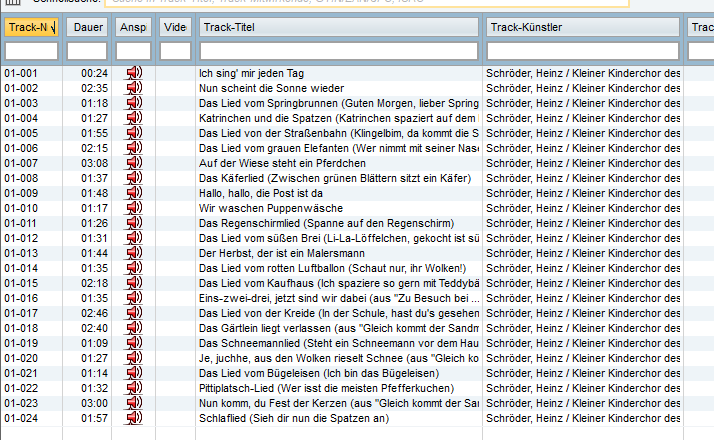This screenshot has height=440, width=714.
Task: Click the Track-N filter input box
Action: [31, 50]
